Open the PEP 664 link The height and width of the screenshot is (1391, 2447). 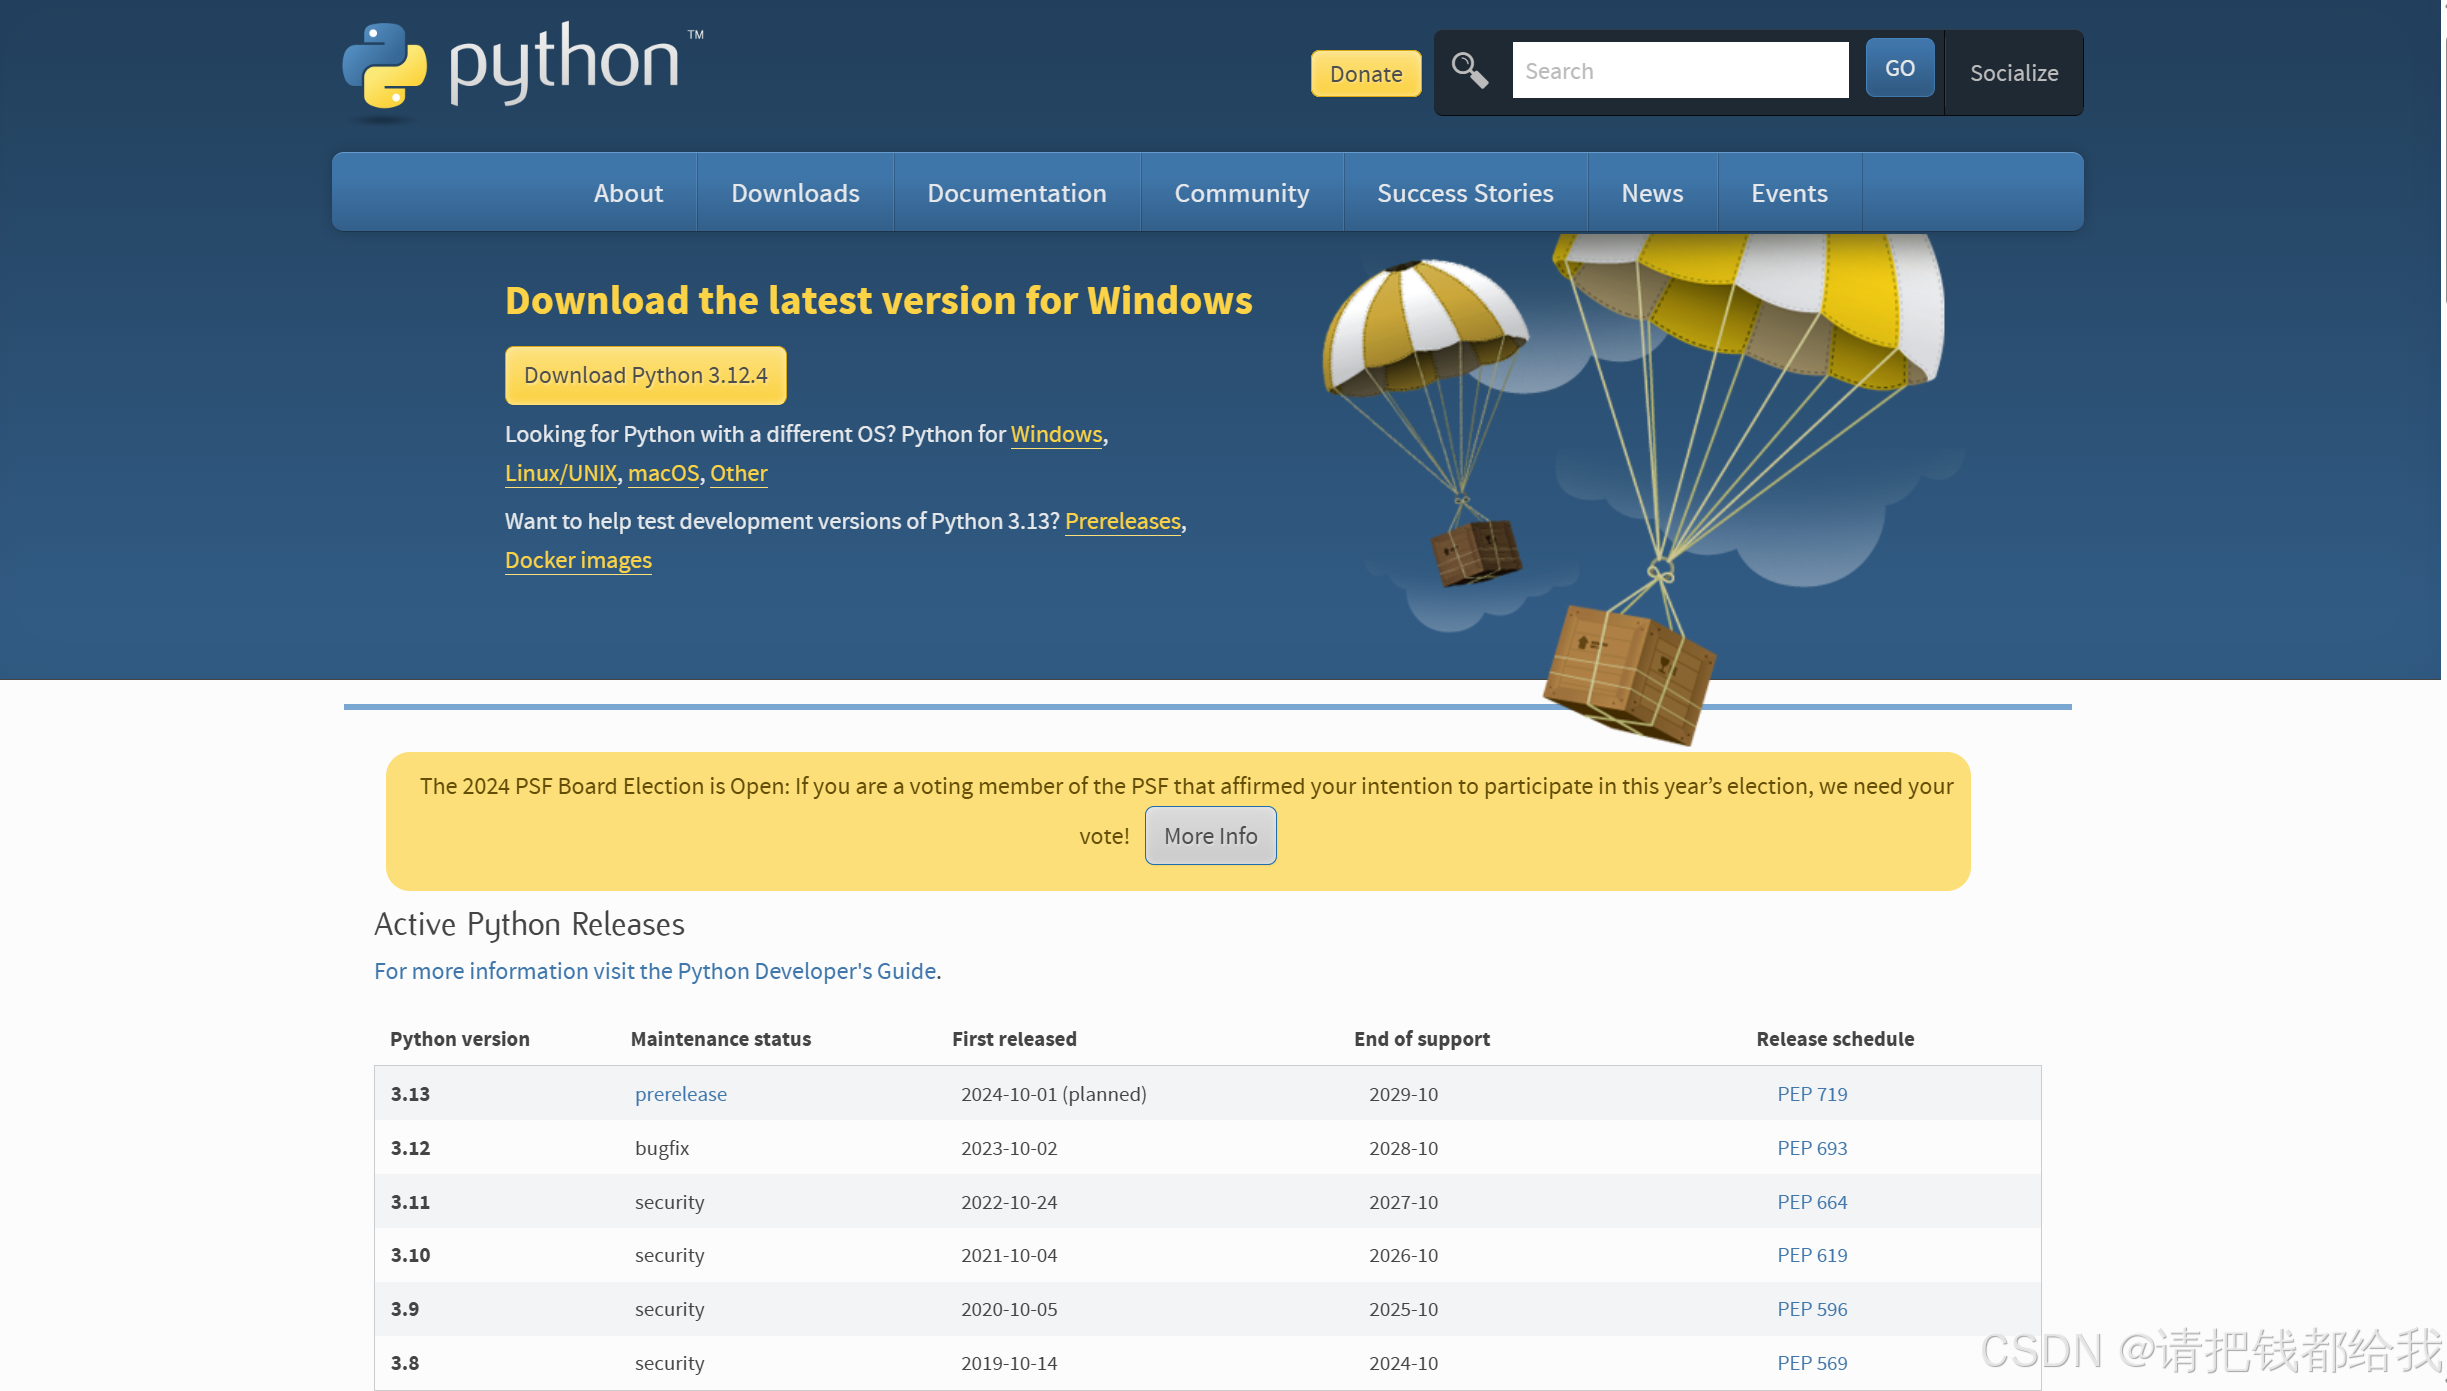(1812, 1202)
